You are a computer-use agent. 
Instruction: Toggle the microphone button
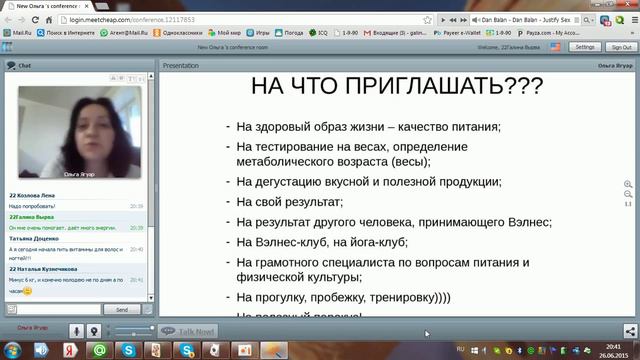point(76,331)
